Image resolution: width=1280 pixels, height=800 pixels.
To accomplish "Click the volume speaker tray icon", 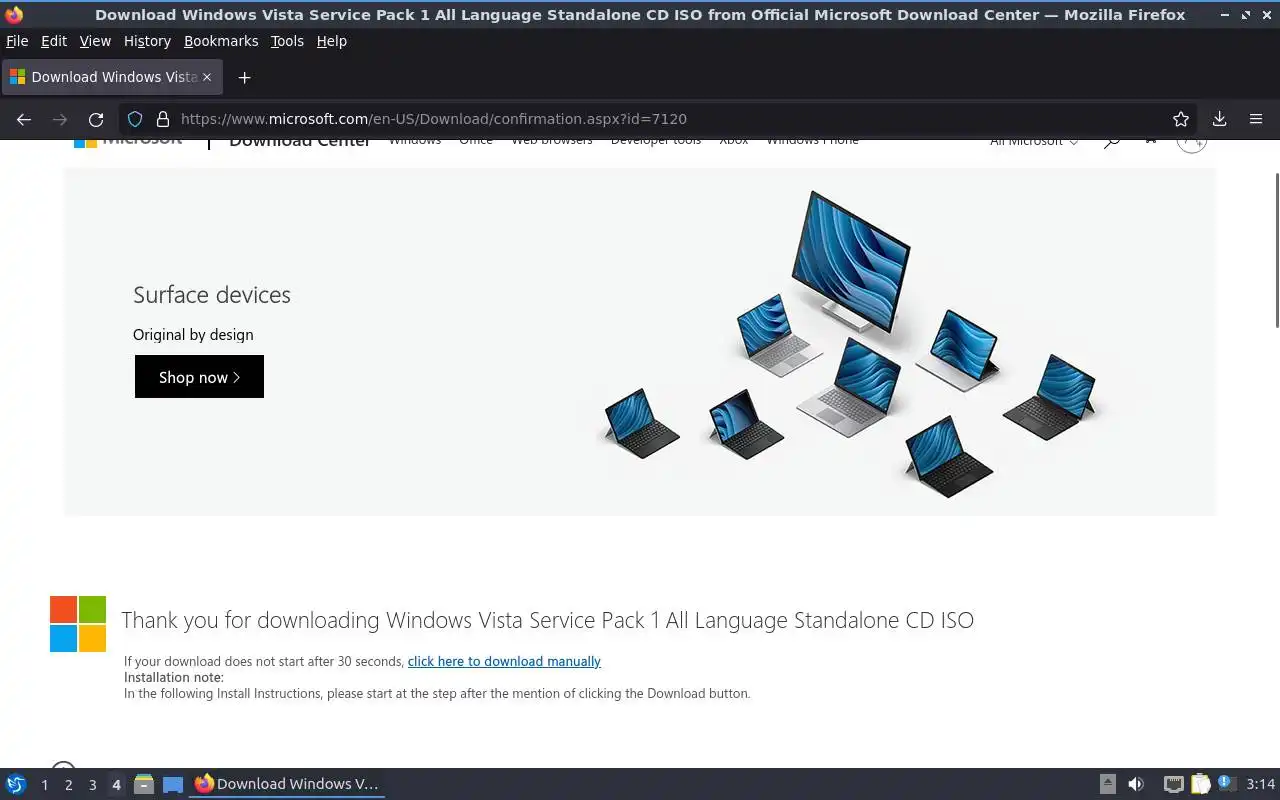I will click(x=1135, y=784).
